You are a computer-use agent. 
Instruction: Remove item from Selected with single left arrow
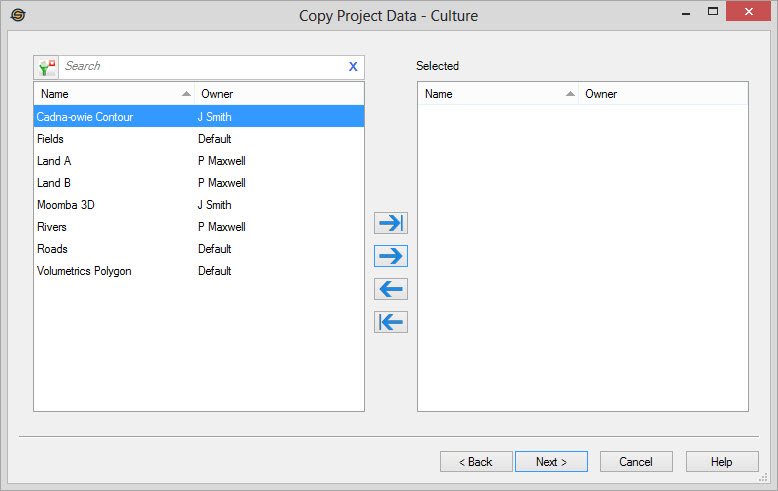[391, 289]
